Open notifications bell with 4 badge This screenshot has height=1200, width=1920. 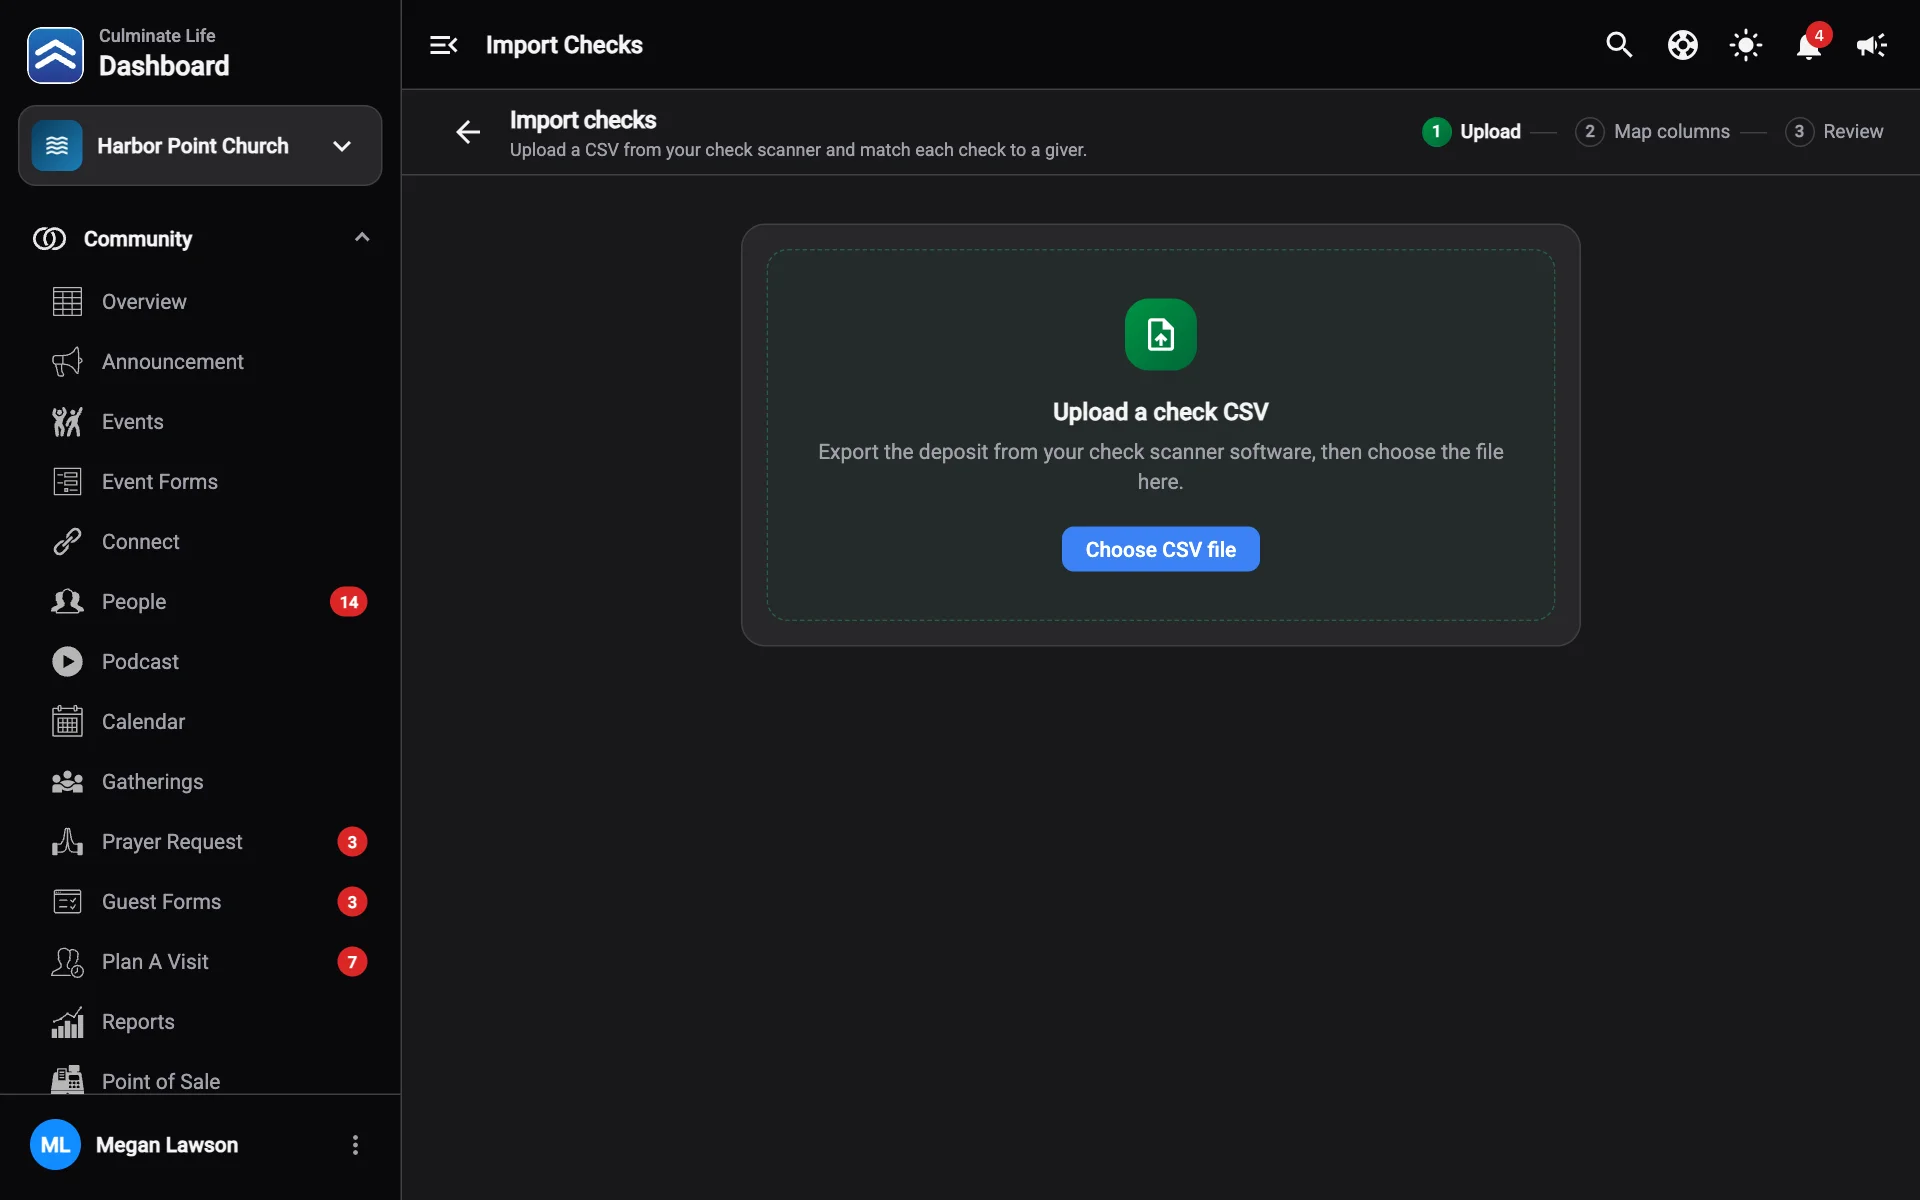click(1809, 45)
